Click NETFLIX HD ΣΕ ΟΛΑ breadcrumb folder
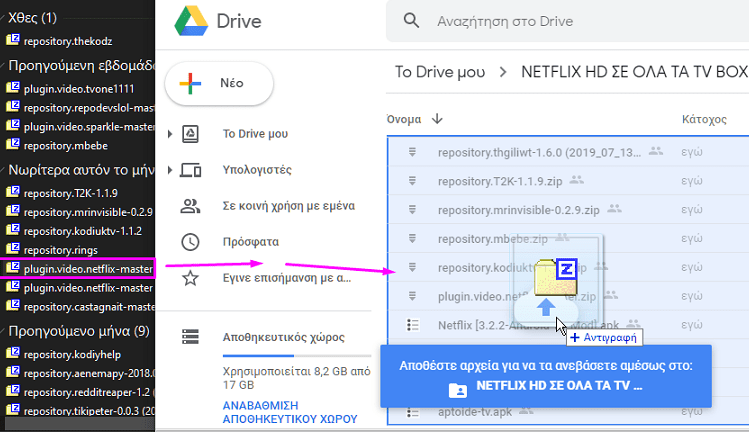Image resolution: width=749 pixels, height=432 pixels. [634, 72]
